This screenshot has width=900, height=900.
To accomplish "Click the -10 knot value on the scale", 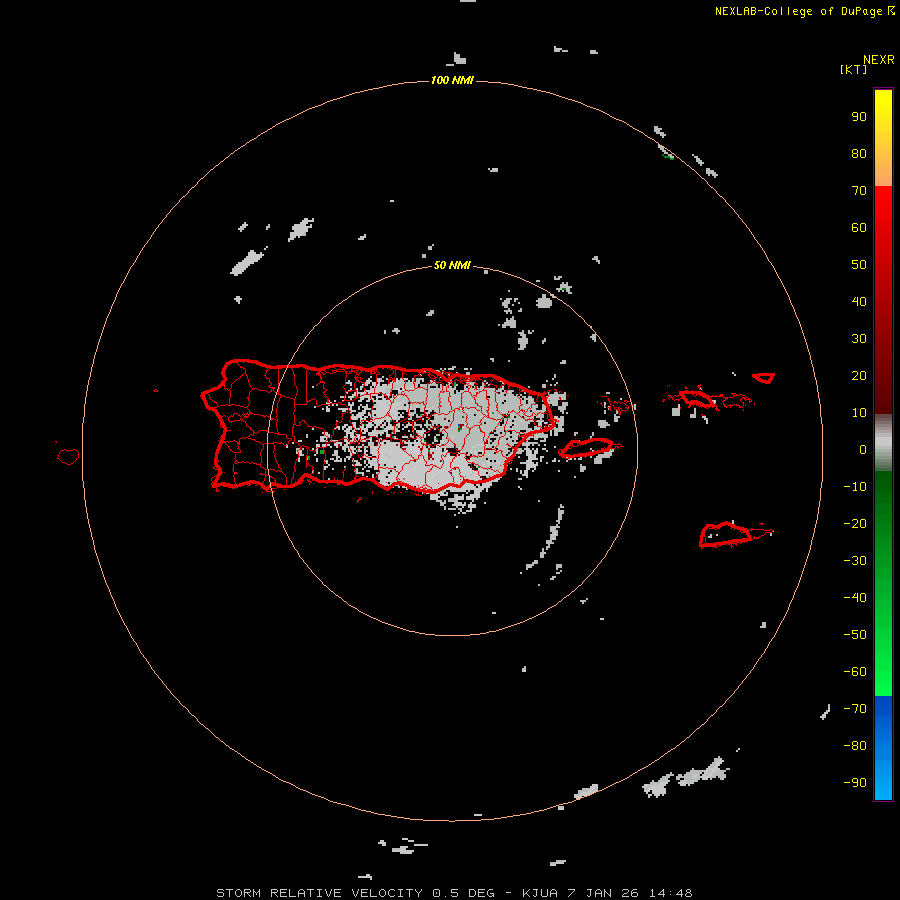I will pos(855,487).
